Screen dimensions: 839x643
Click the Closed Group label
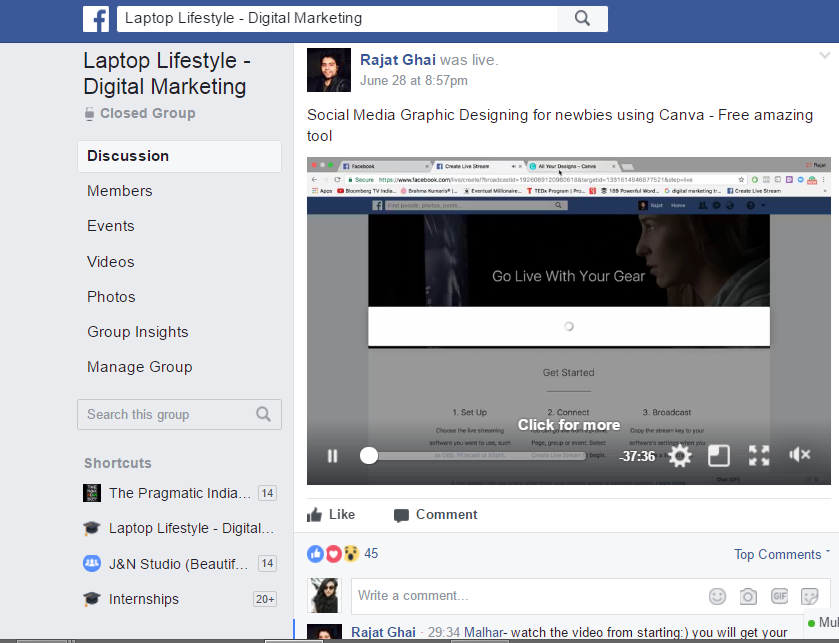[x=148, y=113]
